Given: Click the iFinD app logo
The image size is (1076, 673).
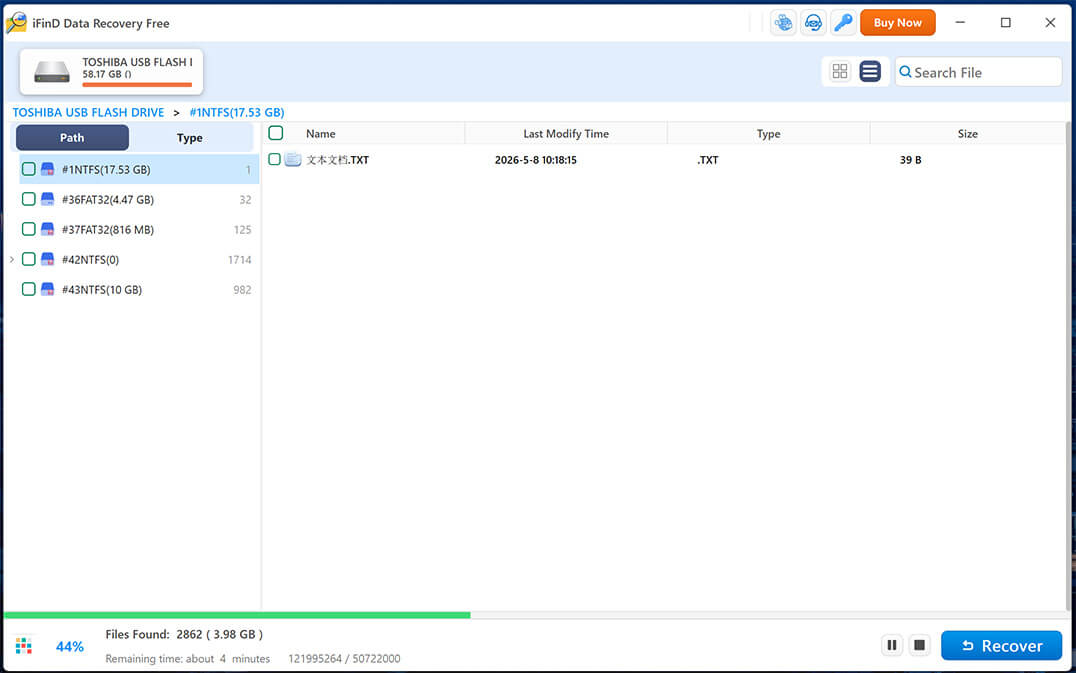Looking at the screenshot, I should [x=16, y=23].
